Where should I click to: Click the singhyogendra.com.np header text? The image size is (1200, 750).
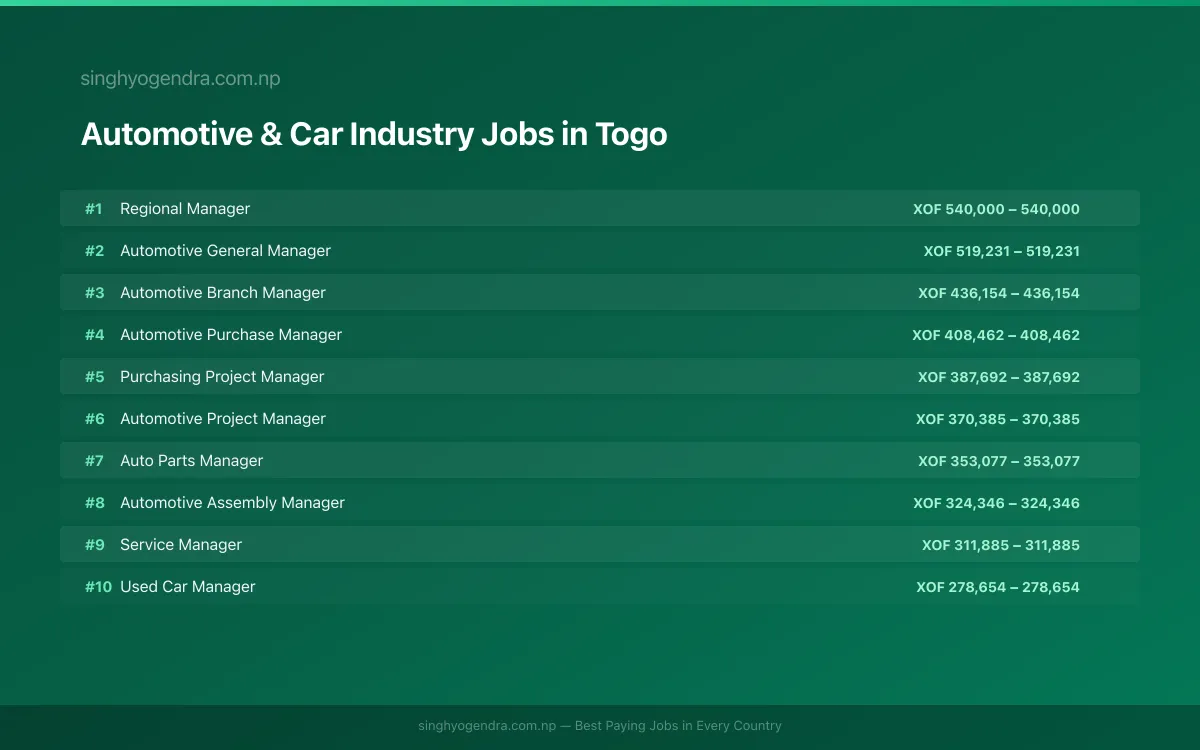(x=180, y=79)
